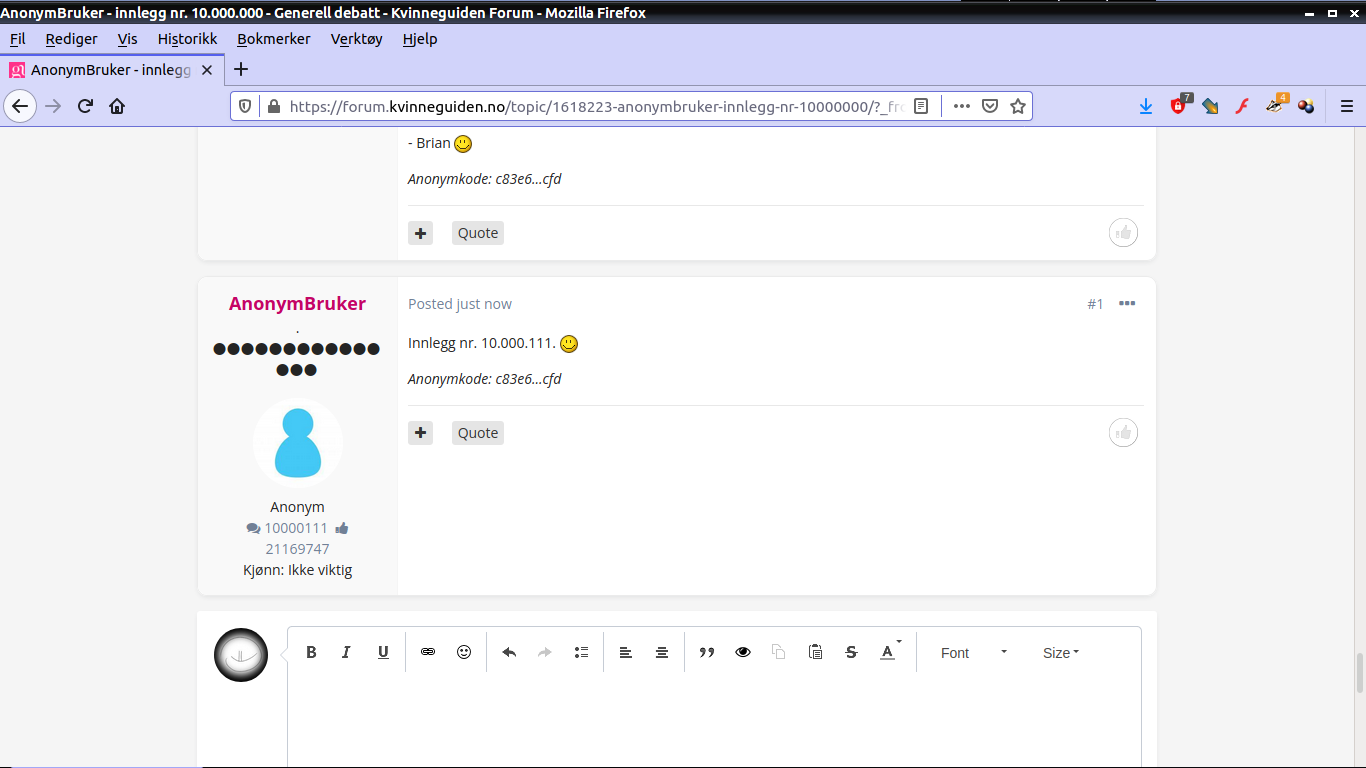Open AnonymBruker user profile link
The height and width of the screenshot is (768, 1366).
pyautogui.click(x=297, y=303)
